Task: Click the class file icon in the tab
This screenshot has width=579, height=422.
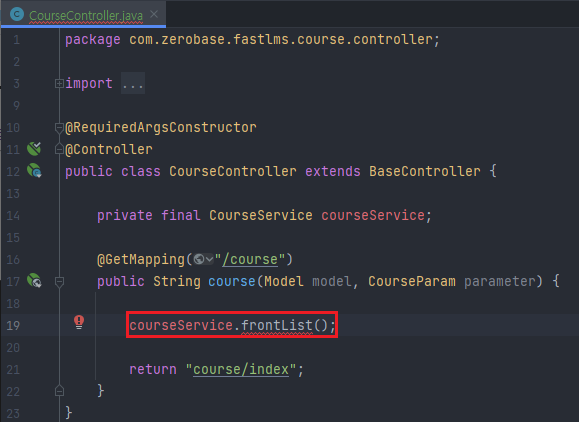Action: coord(17,14)
